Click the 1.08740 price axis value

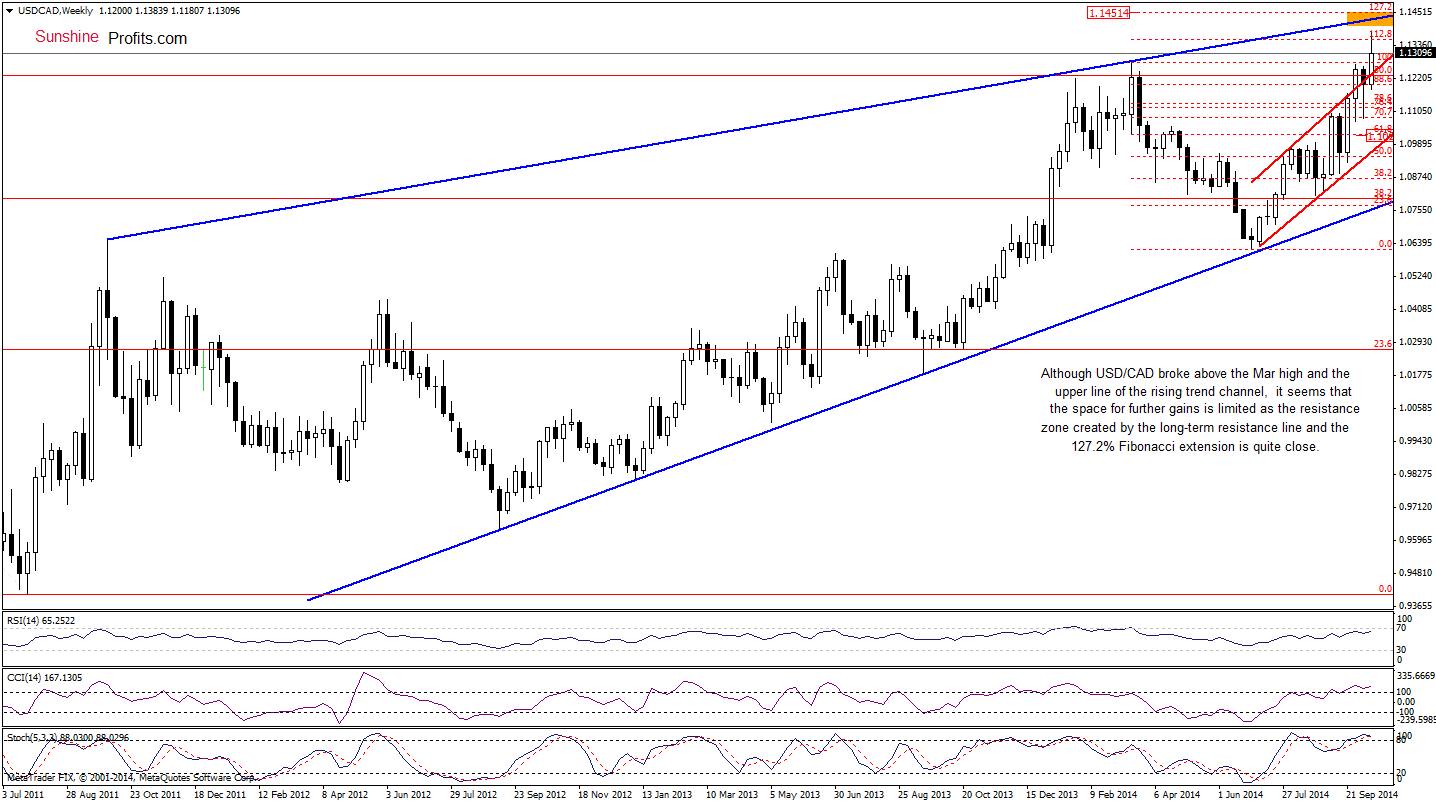1414,177
